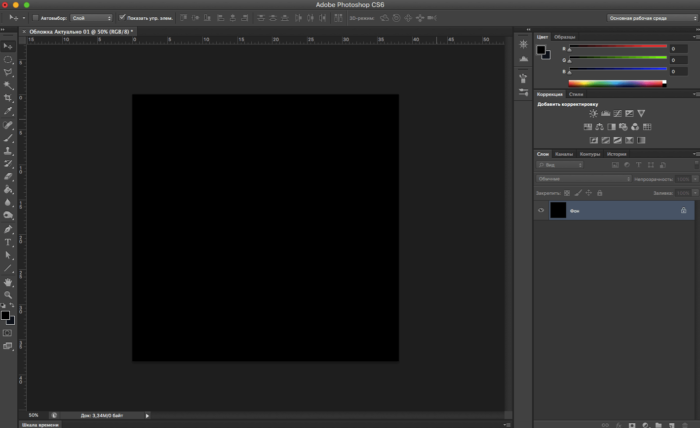Expand the Обычные blend mode dropdown
Screen dimensions: 700x428
[584, 179]
